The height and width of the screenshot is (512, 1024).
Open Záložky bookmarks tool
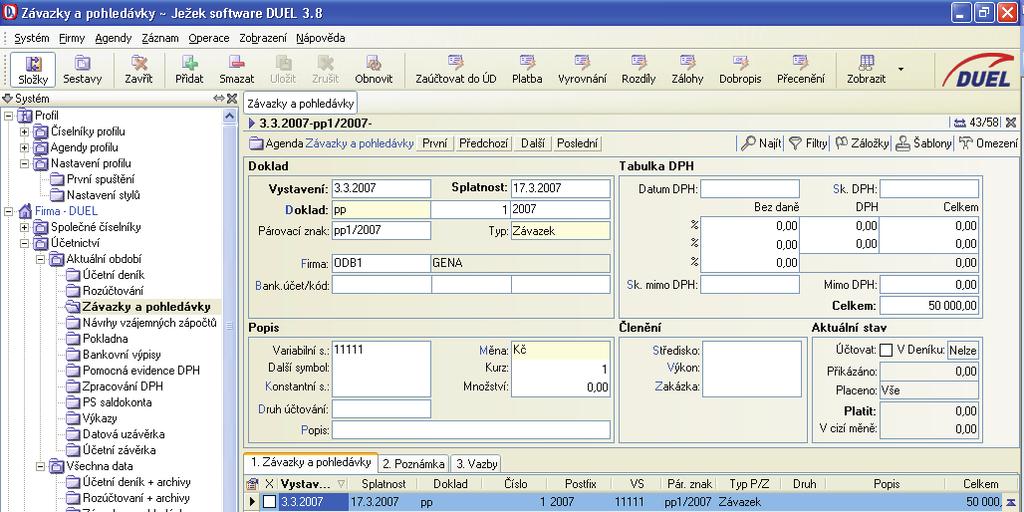[x=862, y=144]
